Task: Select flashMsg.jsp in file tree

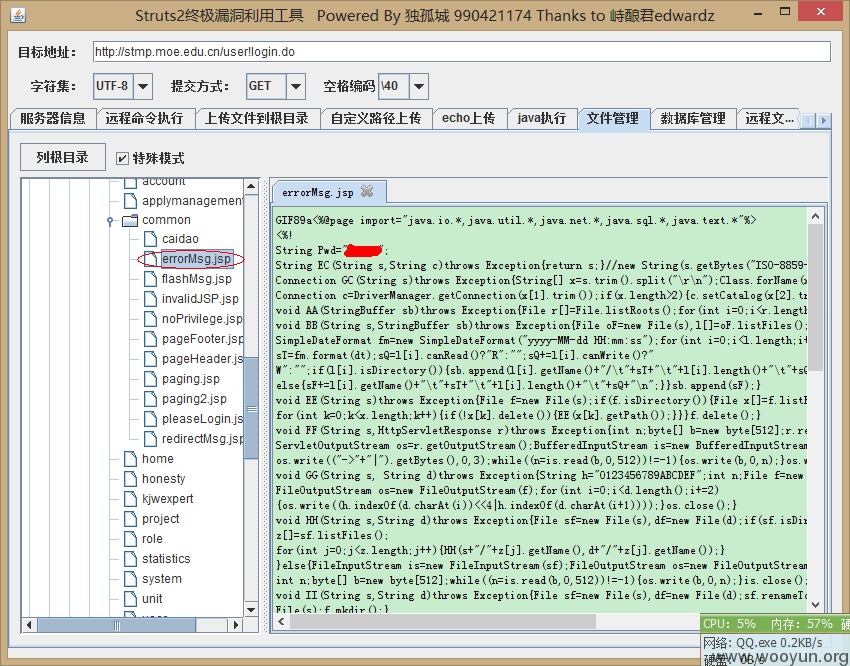Action: (x=197, y=279)
